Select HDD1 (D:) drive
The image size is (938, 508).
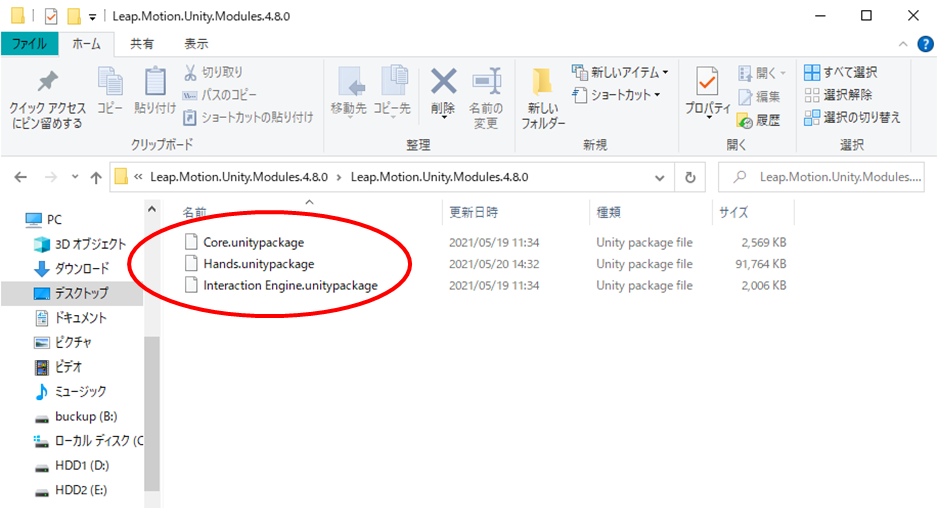coord(72,466)
